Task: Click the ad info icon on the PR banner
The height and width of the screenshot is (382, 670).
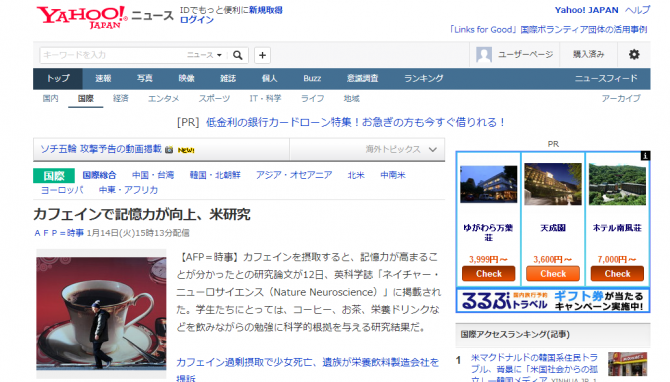Action: pos(645,156)
